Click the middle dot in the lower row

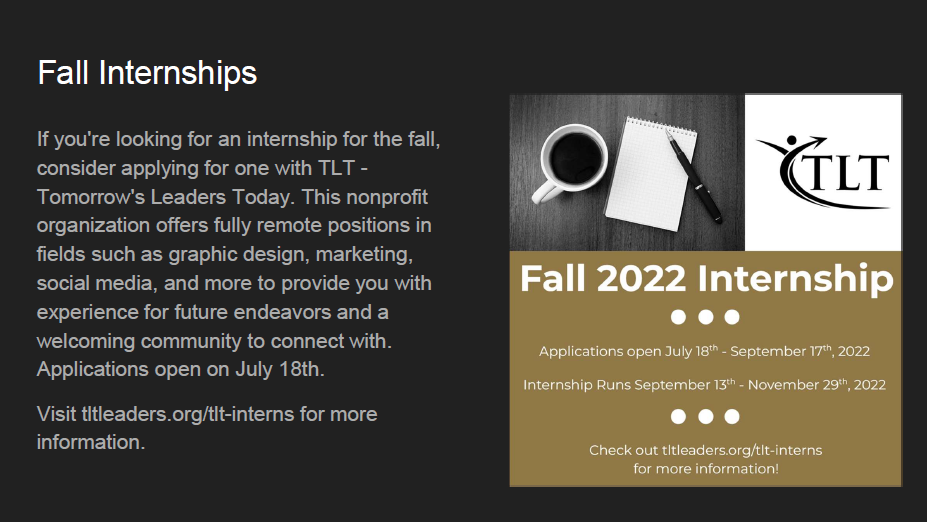pos(705,417)
